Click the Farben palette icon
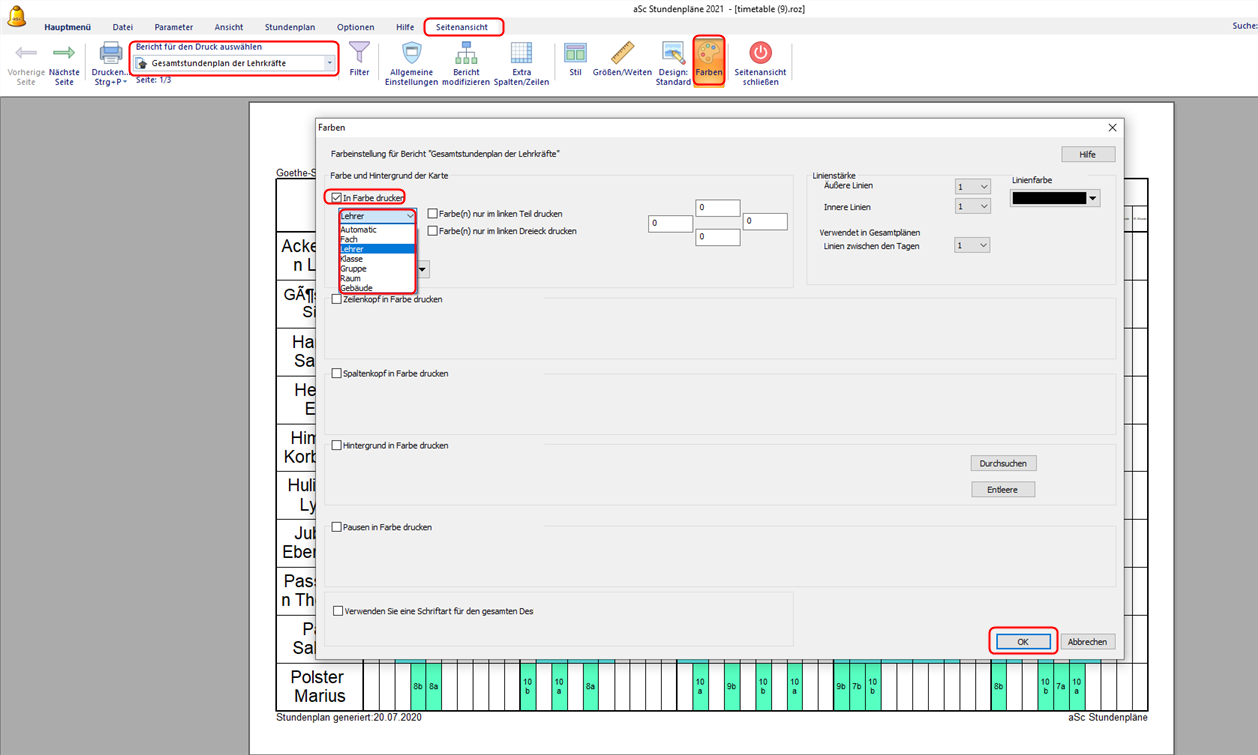 [x=708, y=52]
